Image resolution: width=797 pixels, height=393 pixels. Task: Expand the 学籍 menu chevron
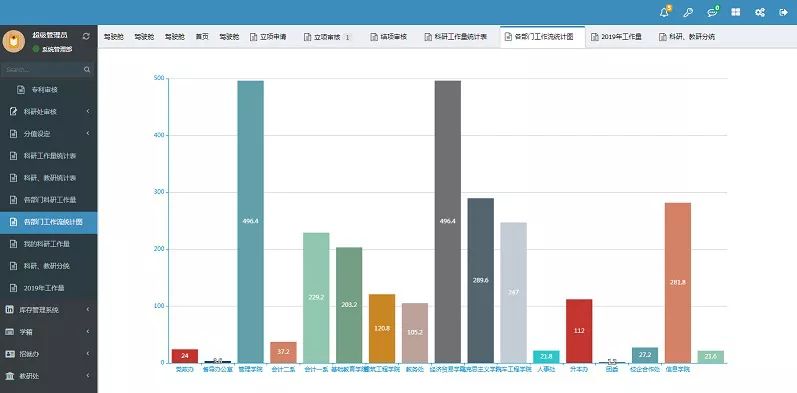pyautogui.click(x=87, y=331)
